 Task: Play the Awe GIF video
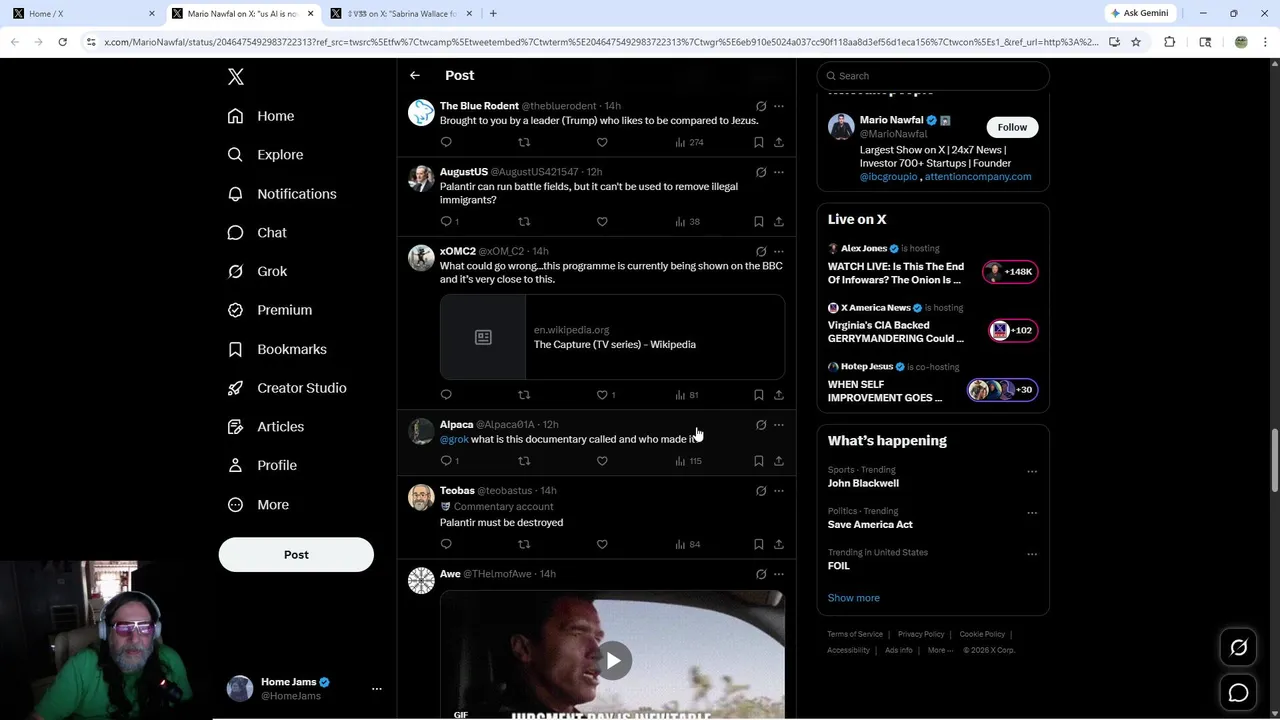(x=613, y=660)
